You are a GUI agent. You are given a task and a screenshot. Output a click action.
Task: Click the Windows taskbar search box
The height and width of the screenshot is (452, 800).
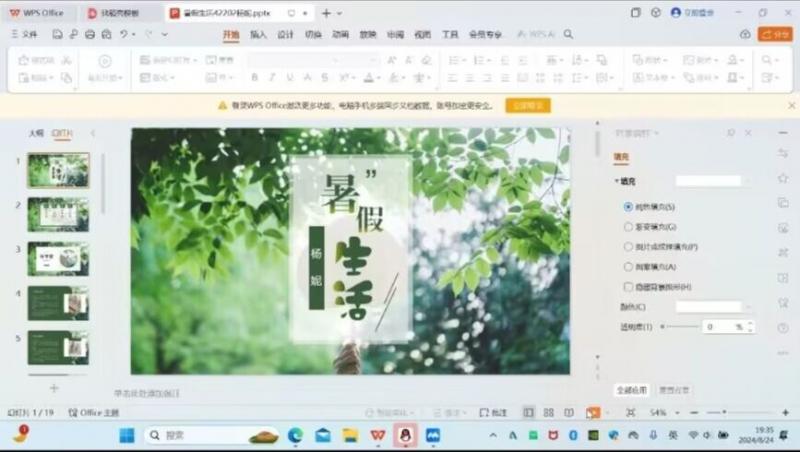pos(212,435)
